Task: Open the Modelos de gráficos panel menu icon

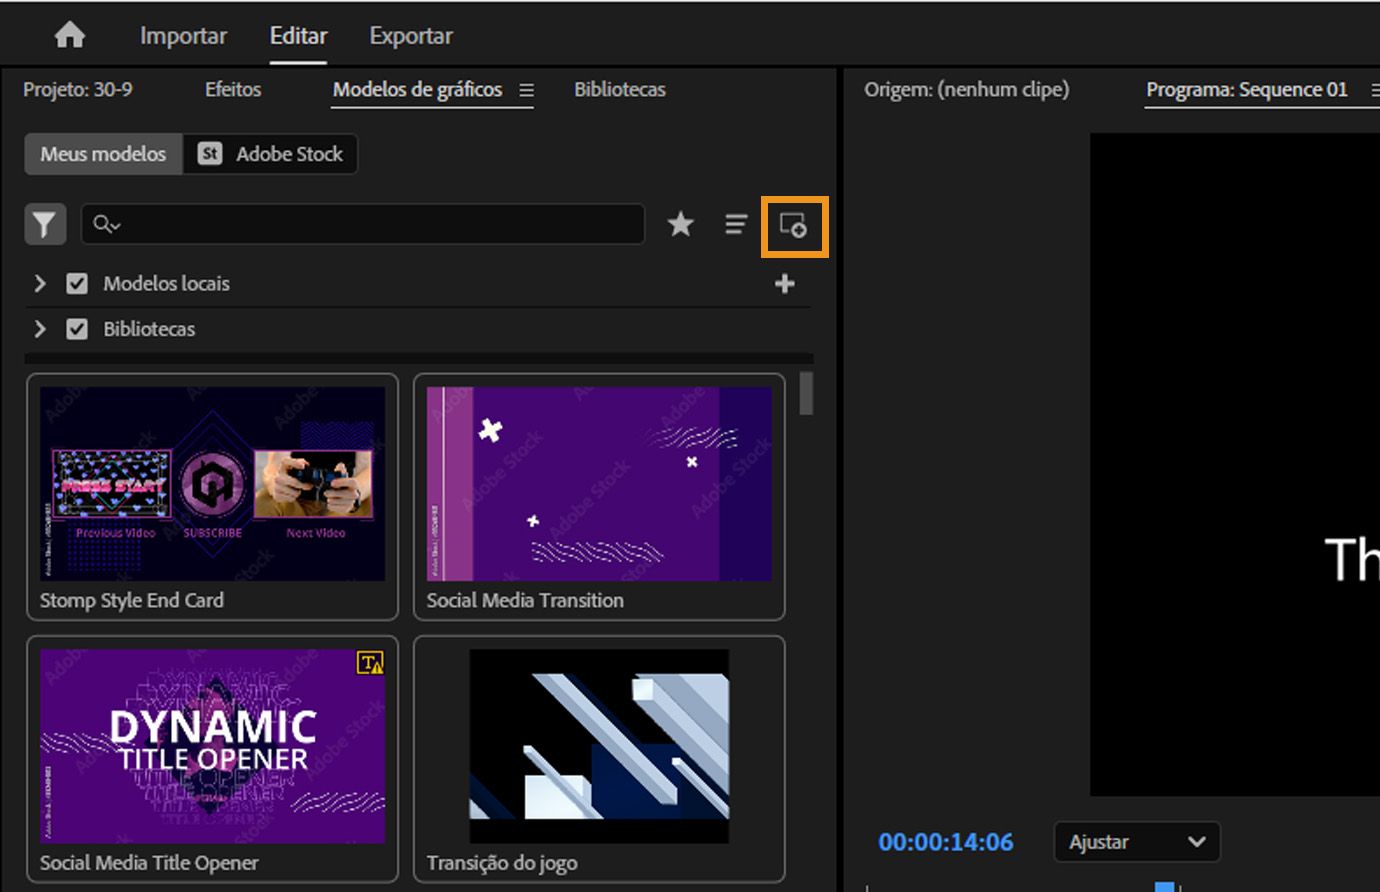Action: (x=526, y=90)
